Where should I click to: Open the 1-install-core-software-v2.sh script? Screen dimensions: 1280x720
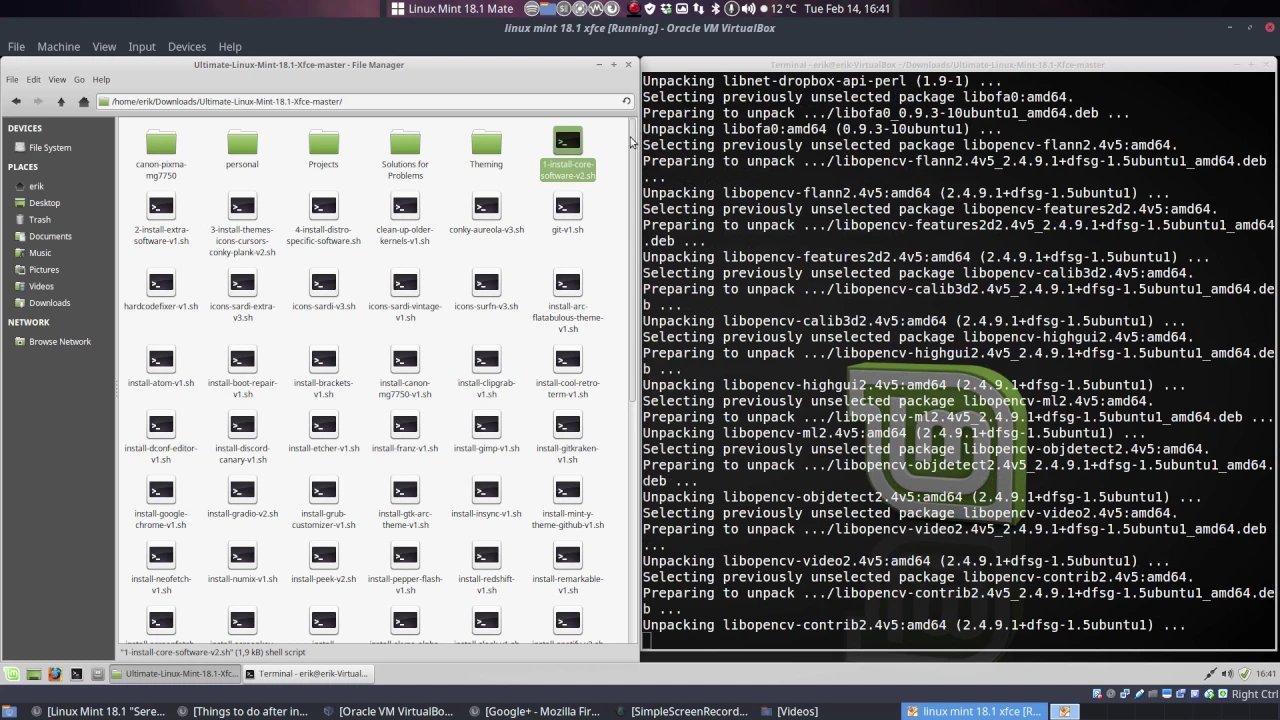pyautogui.click(x=567, y=154)
